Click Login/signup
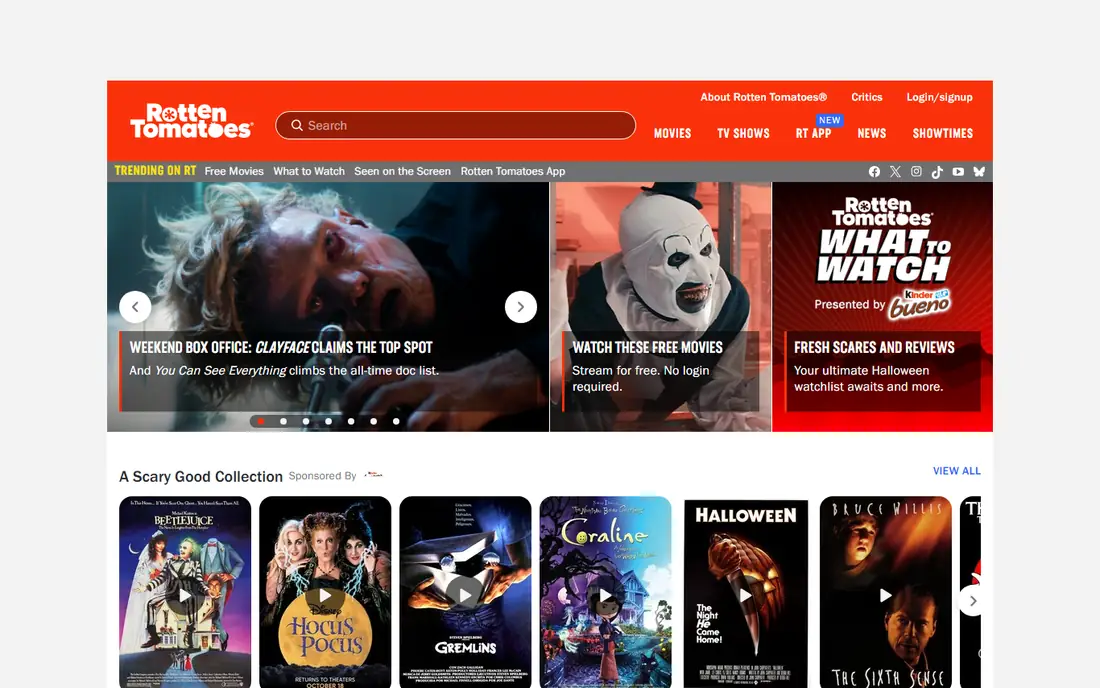Image resolution: width=1100 pixels, height=688 pixels. pos(939,97)
